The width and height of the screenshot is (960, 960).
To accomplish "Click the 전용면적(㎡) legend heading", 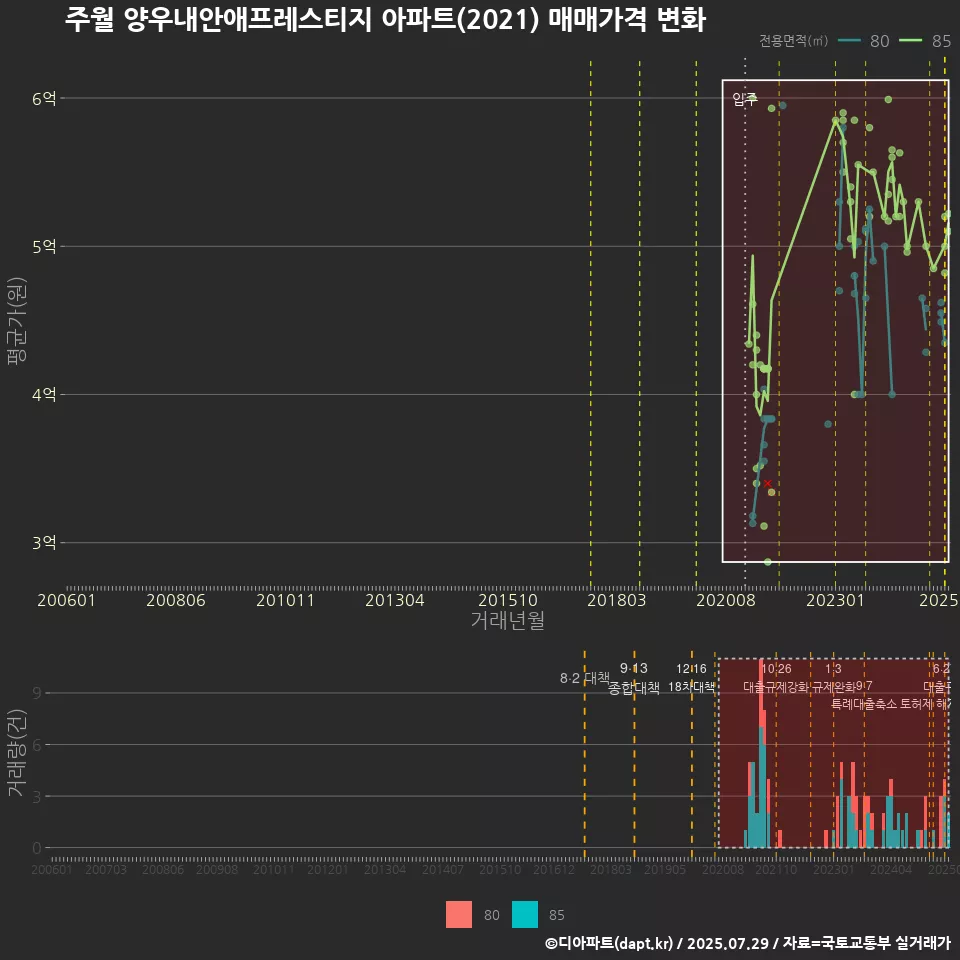I will [793, 40].
